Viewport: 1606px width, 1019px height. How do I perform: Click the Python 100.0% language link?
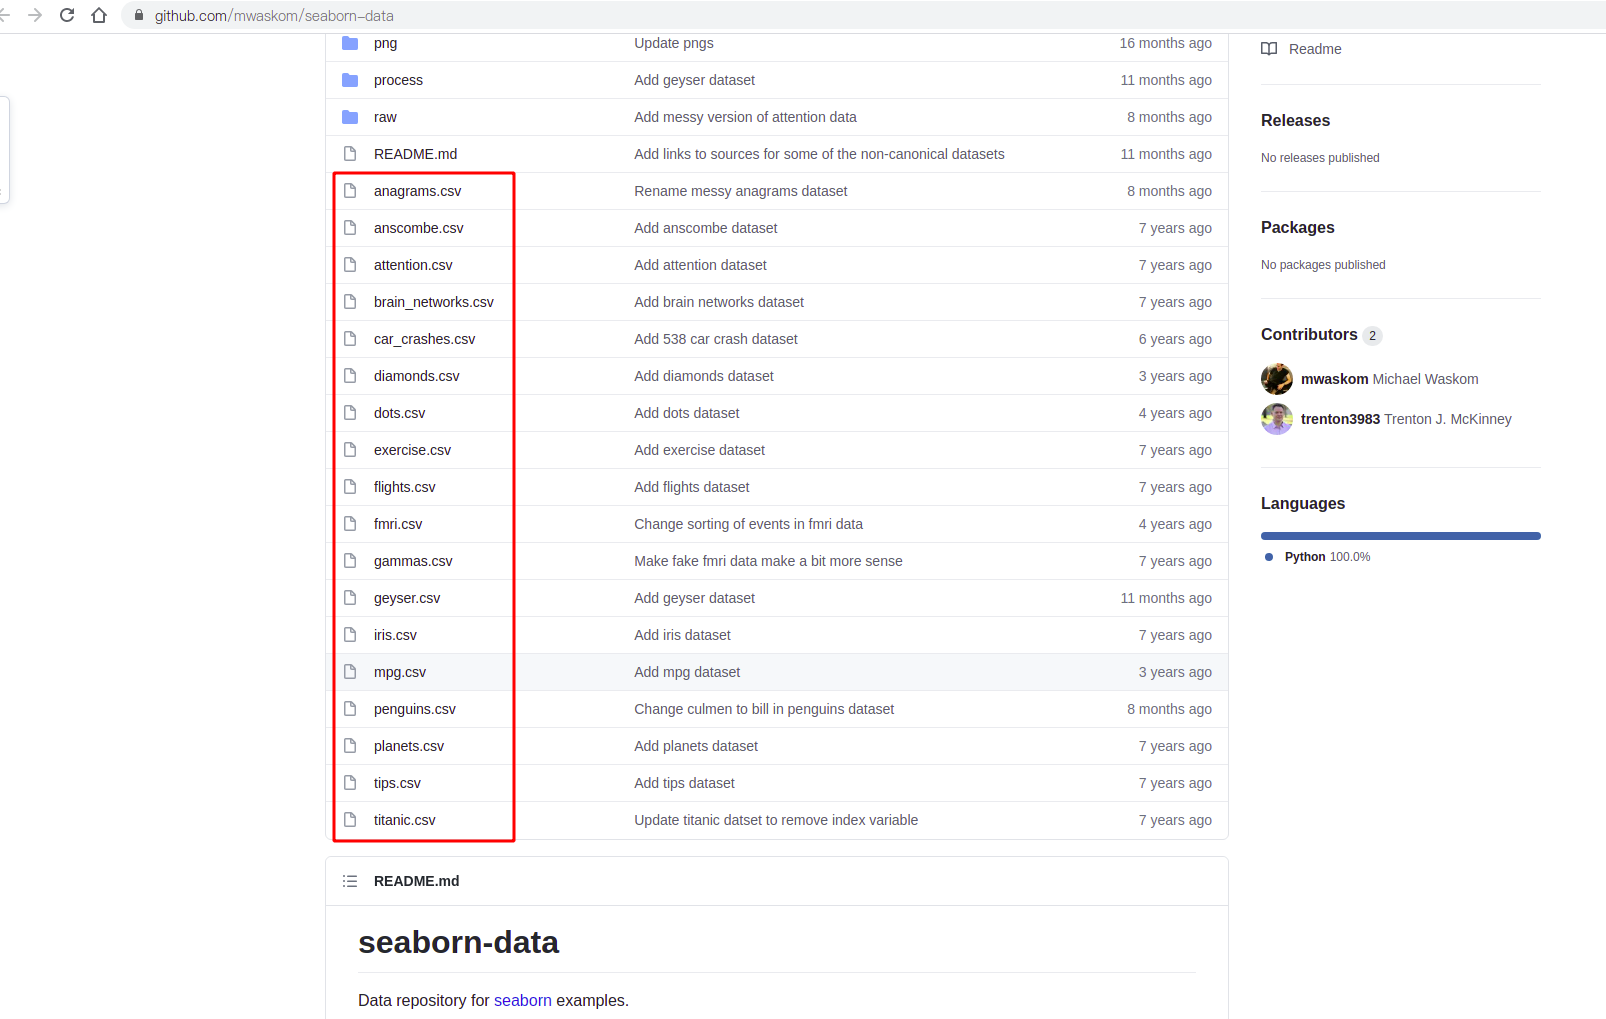point(1327,557)
